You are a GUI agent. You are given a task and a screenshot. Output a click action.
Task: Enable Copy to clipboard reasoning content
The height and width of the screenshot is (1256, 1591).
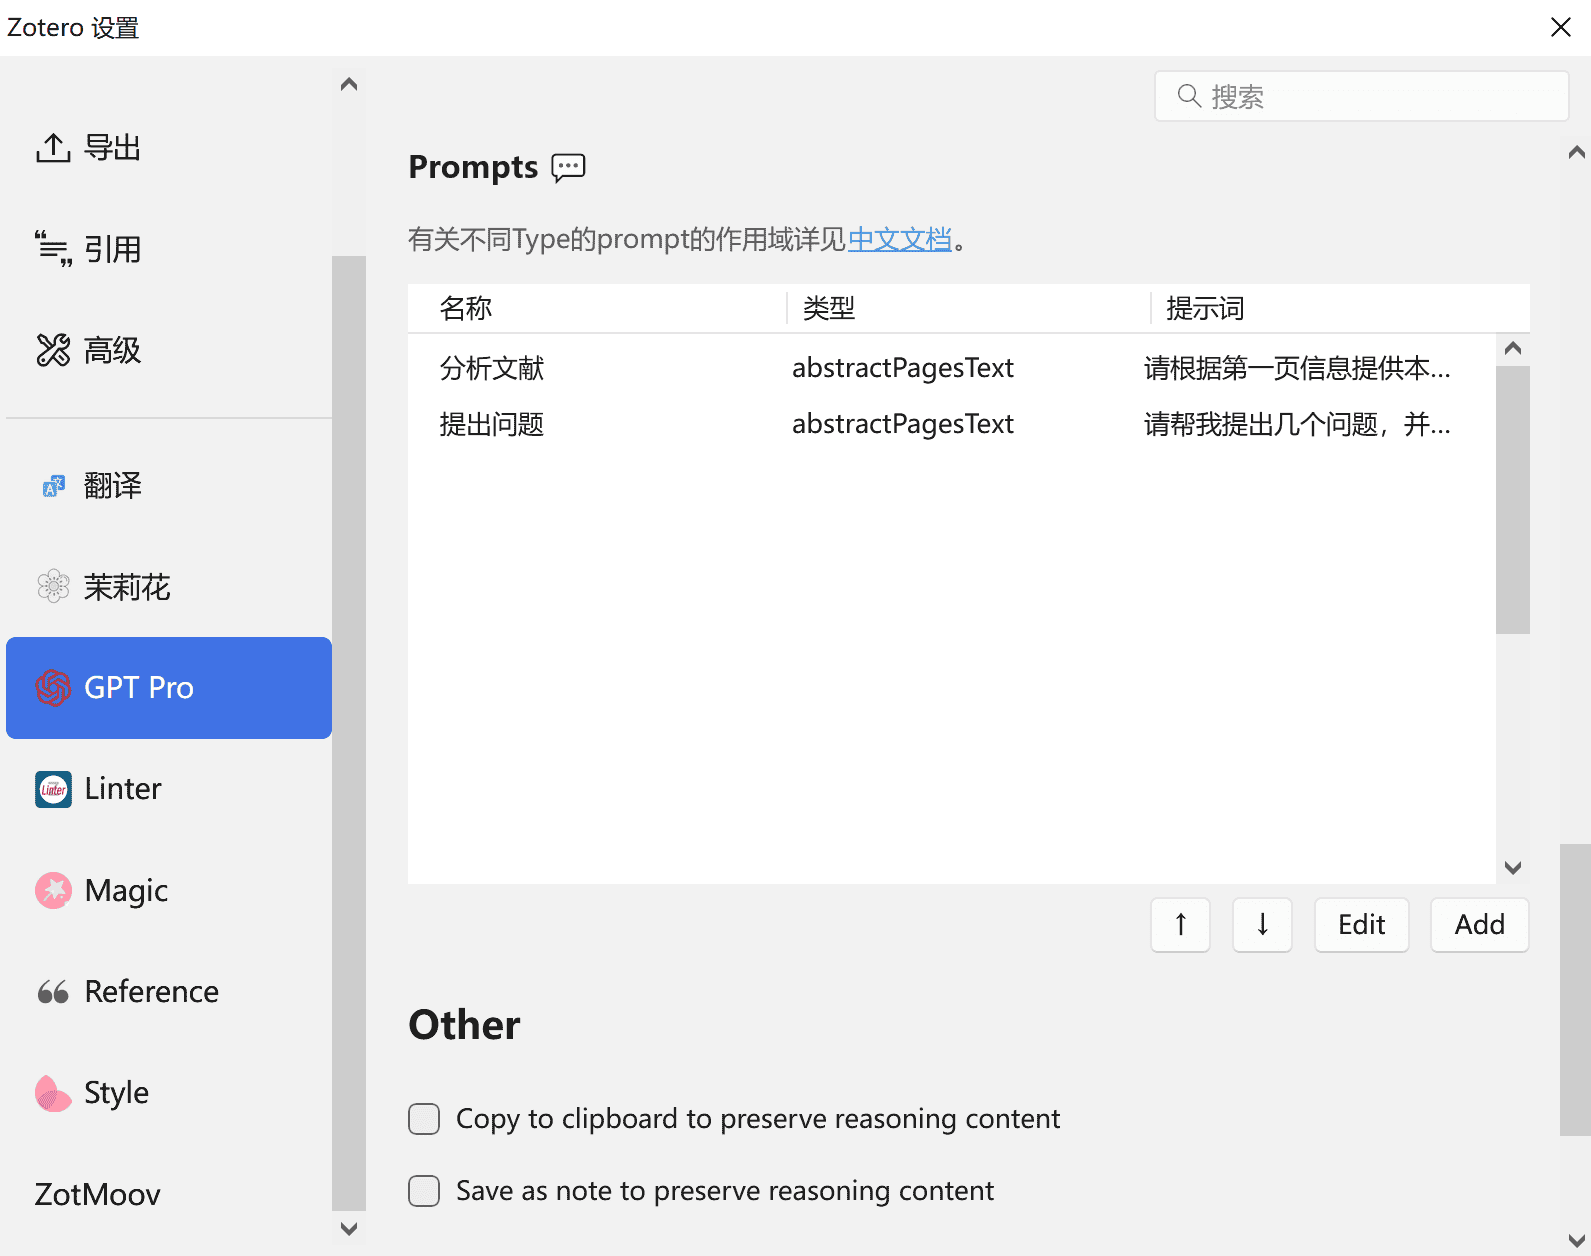424,1119
